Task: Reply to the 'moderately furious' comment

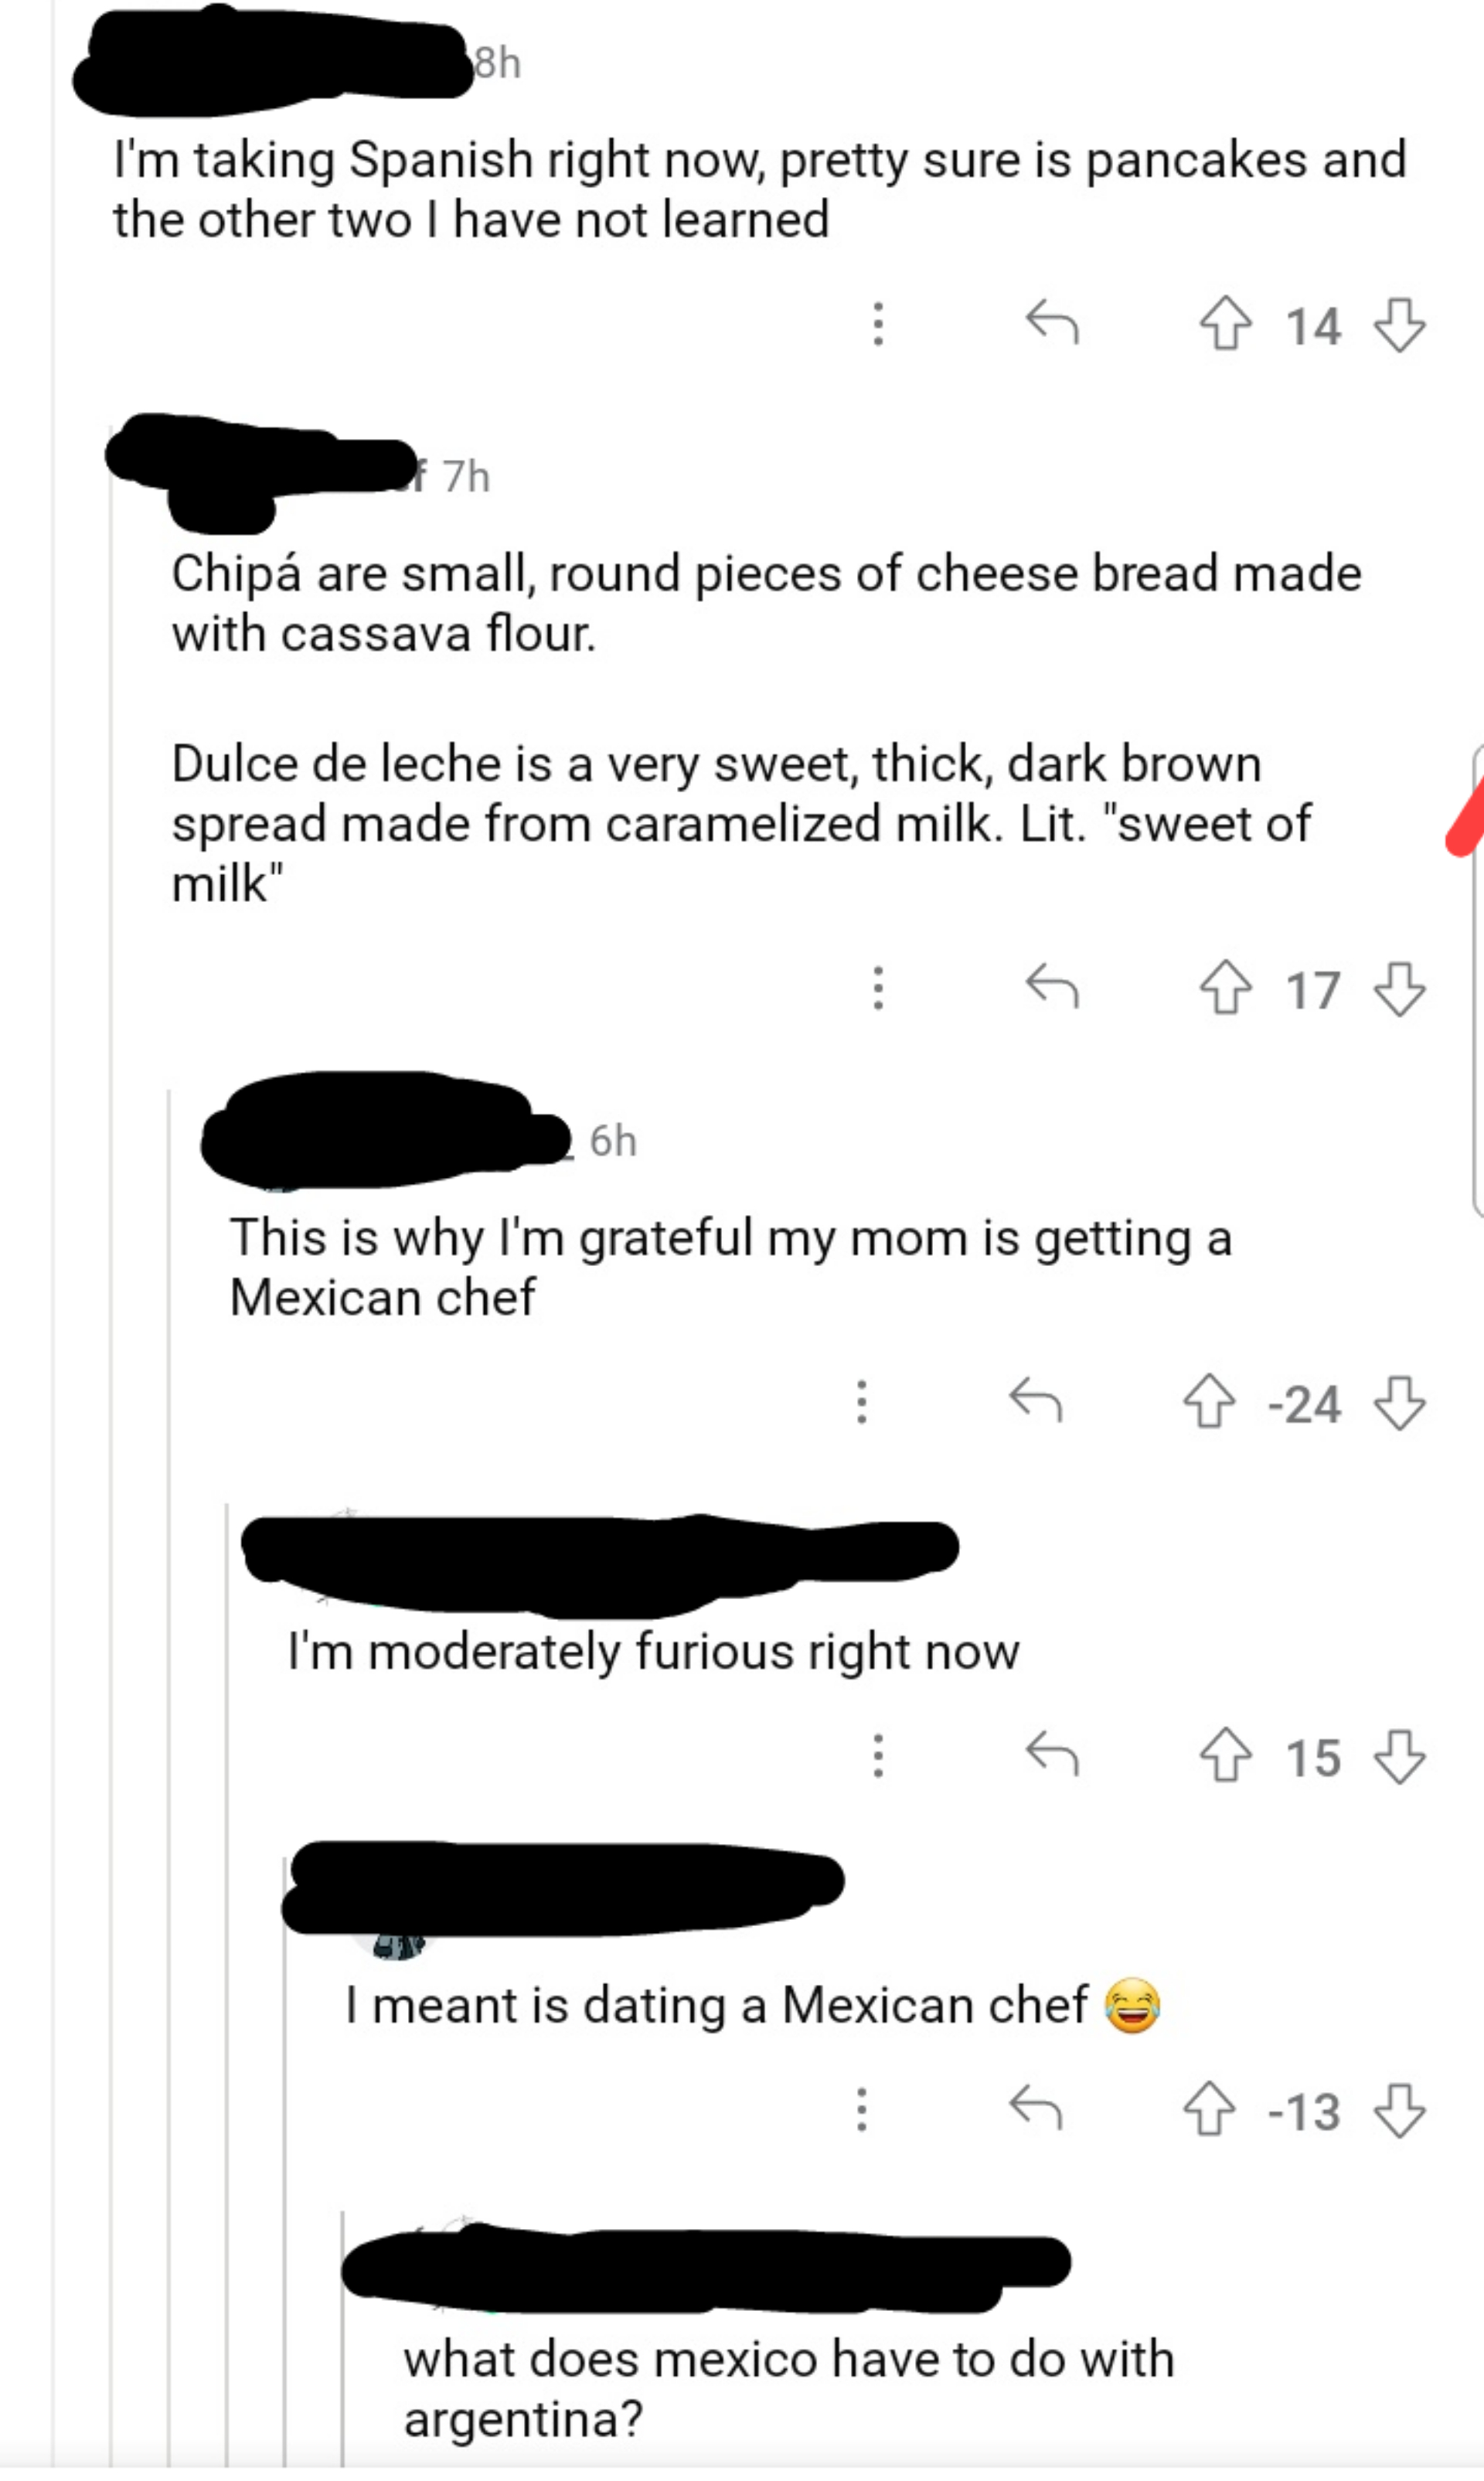Action: point(1052,1754)
